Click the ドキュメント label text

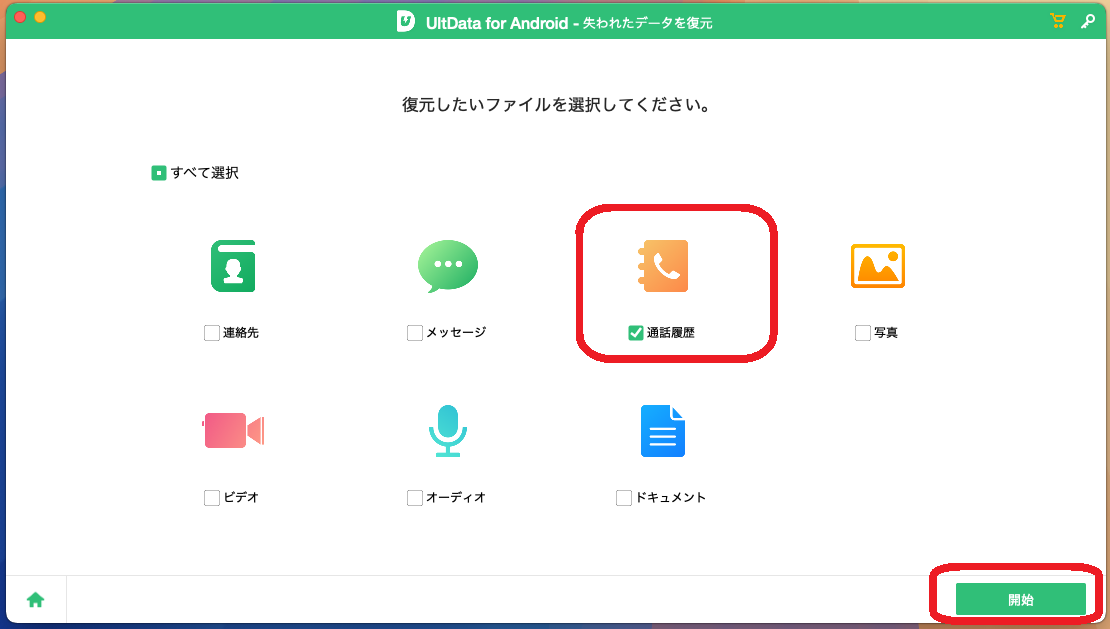point(670,497)
